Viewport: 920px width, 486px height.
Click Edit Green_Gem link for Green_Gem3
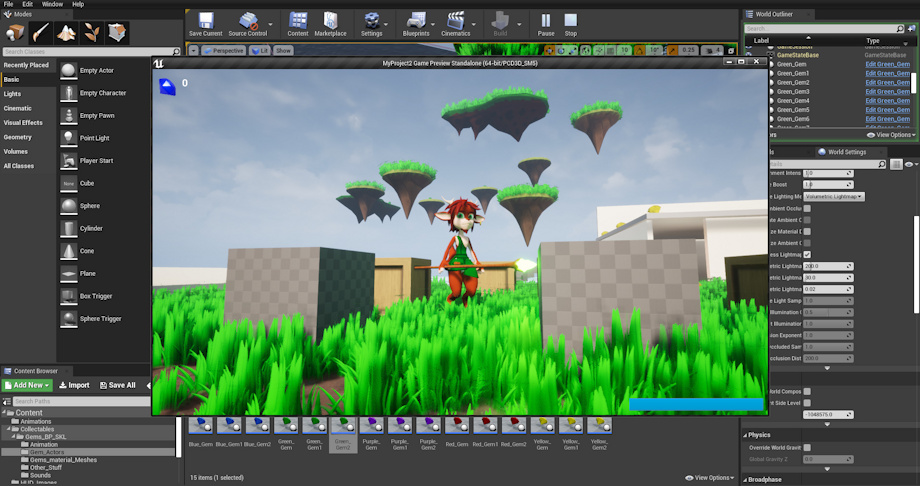[x=888, y=92]
